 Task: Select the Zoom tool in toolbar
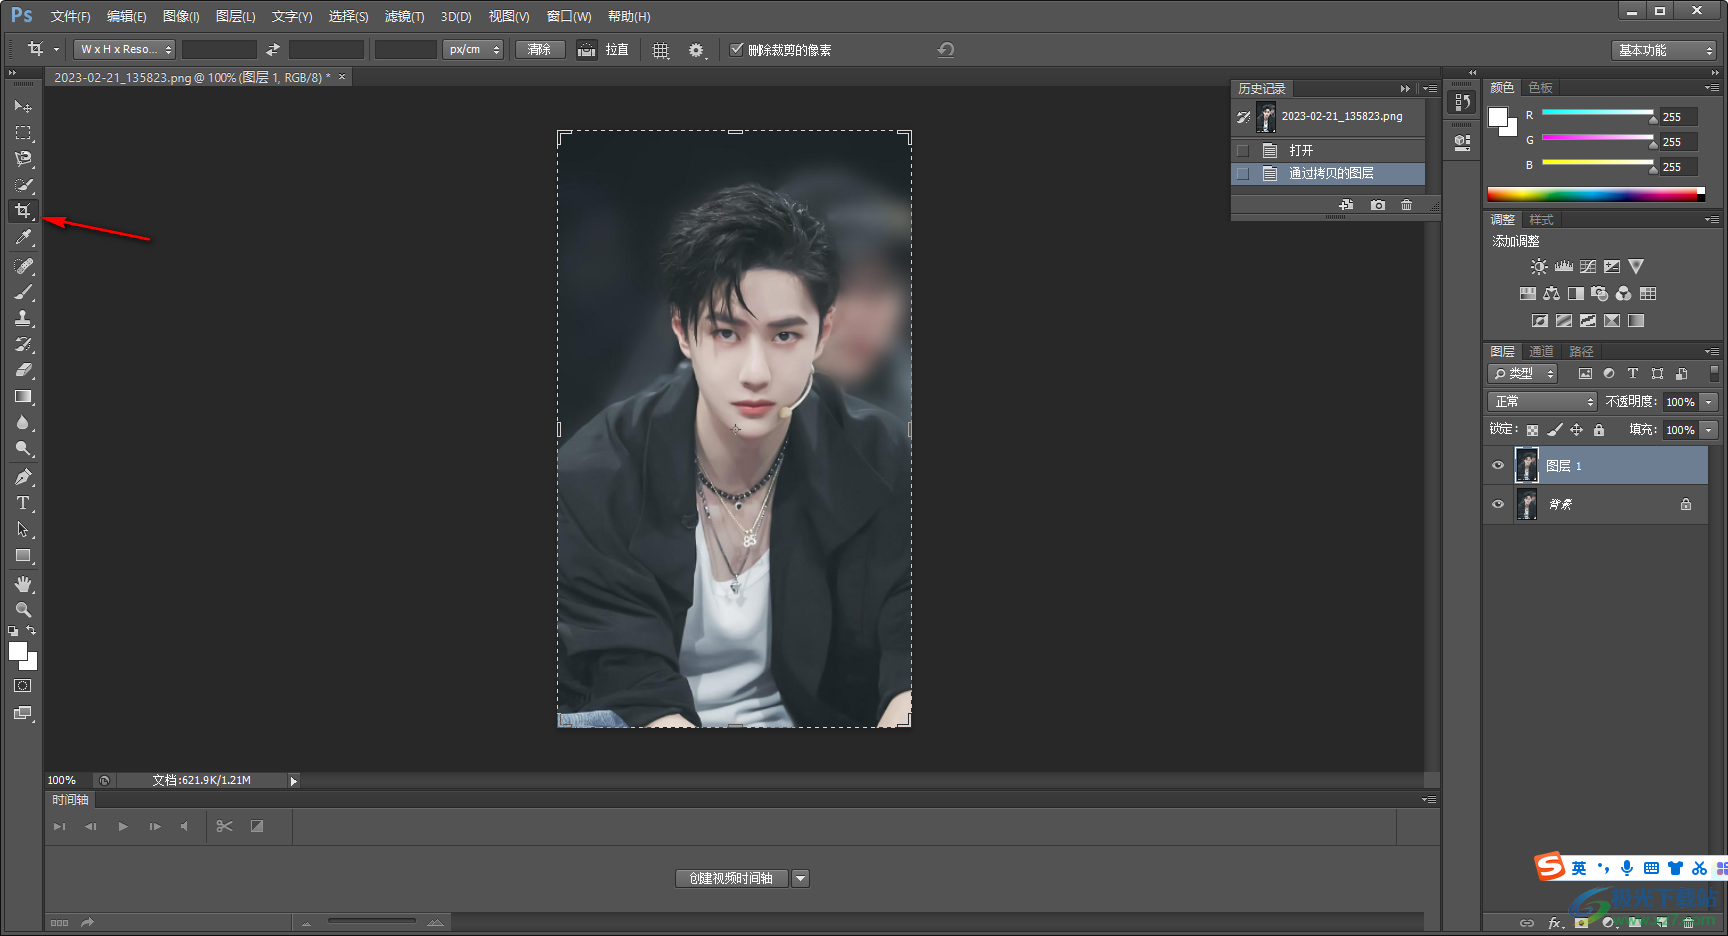(23, 610)
